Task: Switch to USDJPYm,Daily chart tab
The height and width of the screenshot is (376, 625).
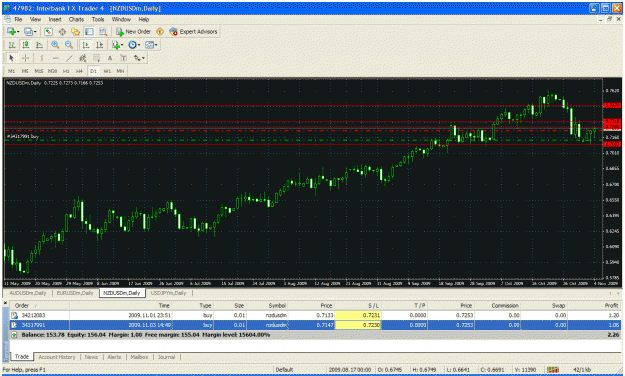Action: point(169,293)
